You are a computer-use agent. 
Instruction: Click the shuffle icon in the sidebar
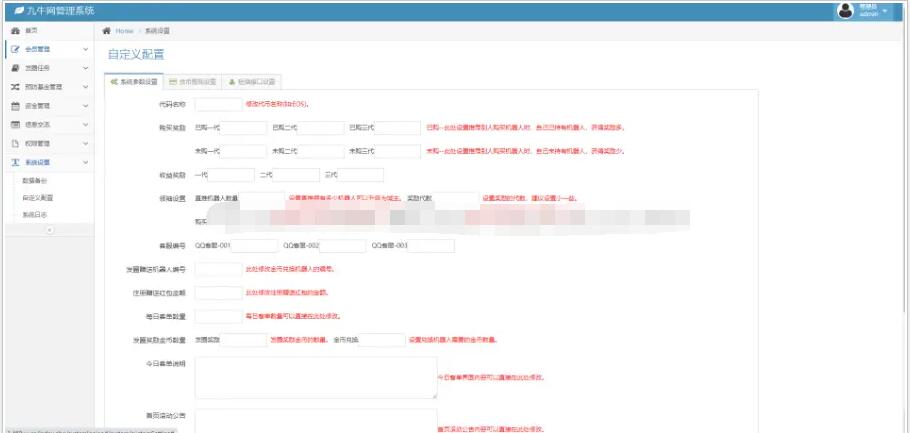point(15,87)
